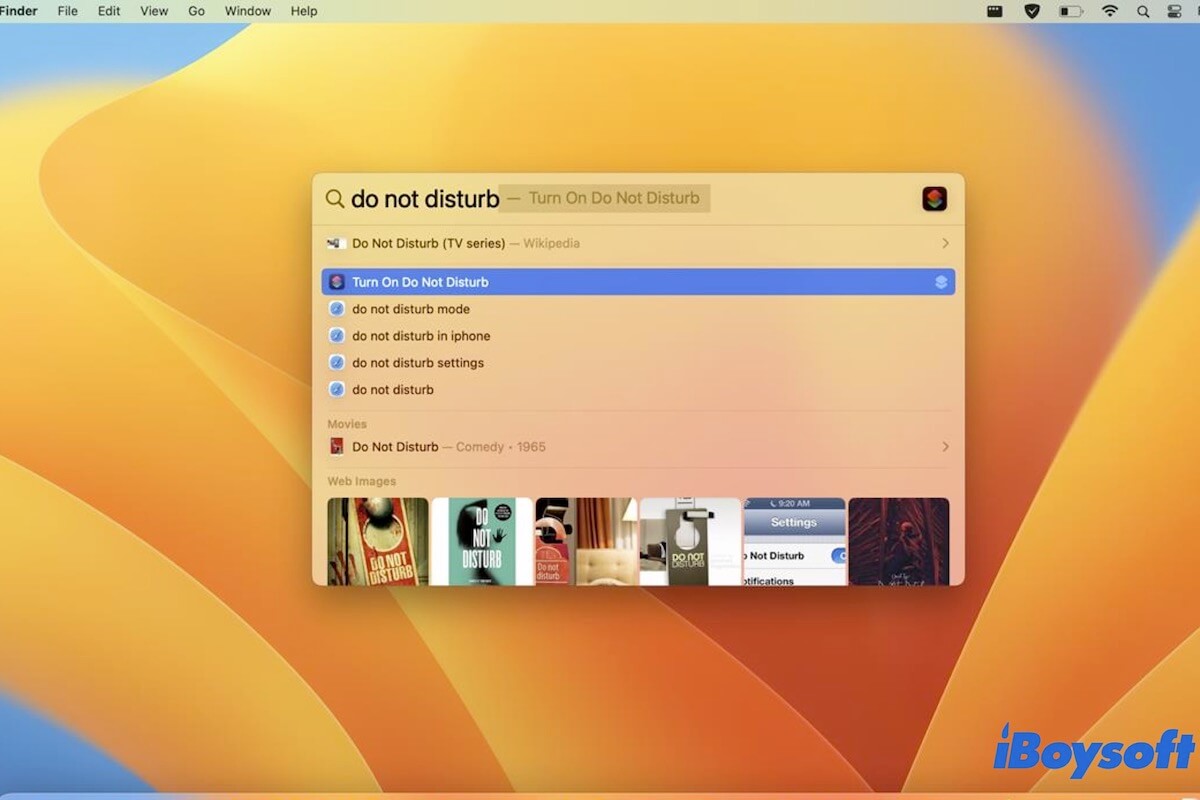Open the Go menu
This screenshot has height=800, width=1200.
coord(197,11)
